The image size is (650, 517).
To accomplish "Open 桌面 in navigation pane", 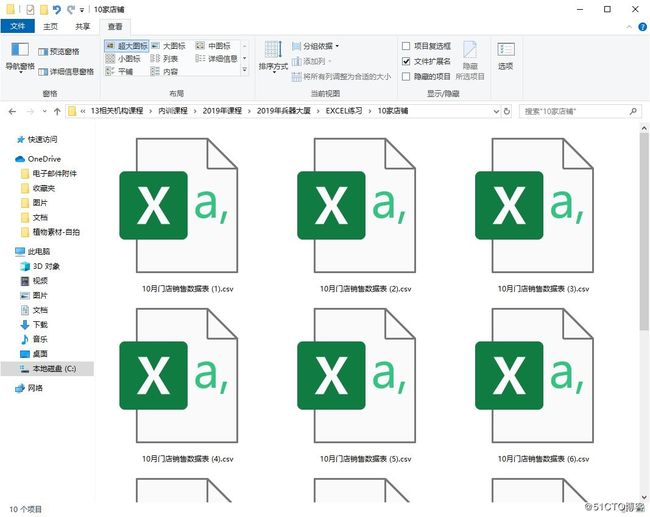I will tap(34, 354).
